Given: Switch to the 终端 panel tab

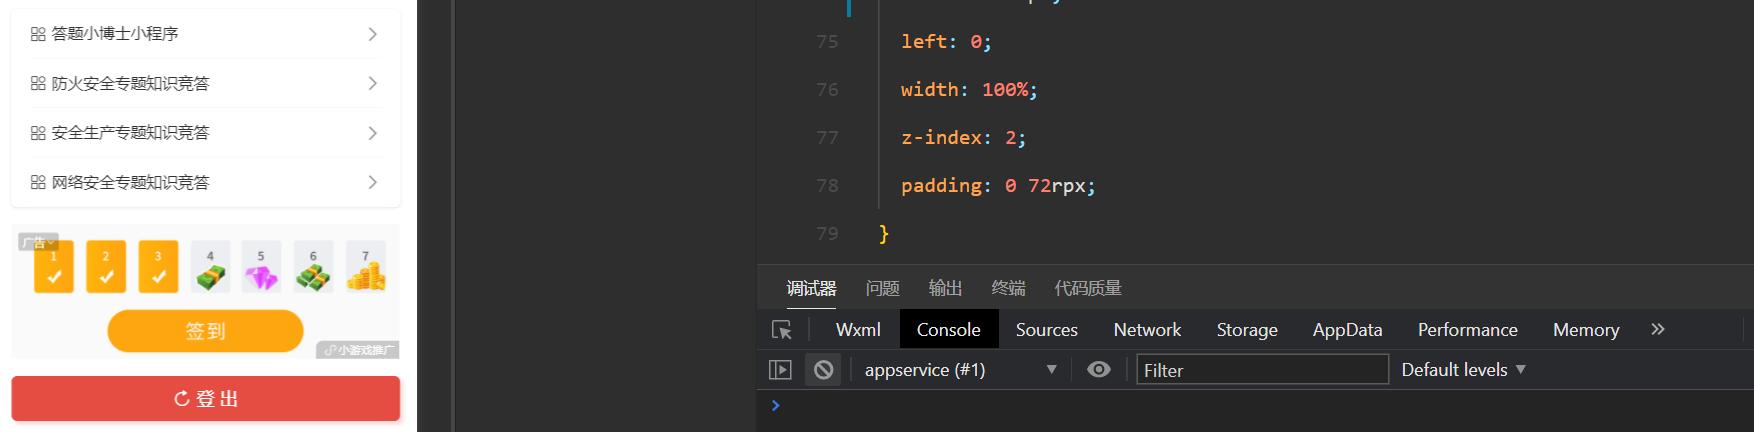Looking at the screenshot, I should [x=1008, y=289].
